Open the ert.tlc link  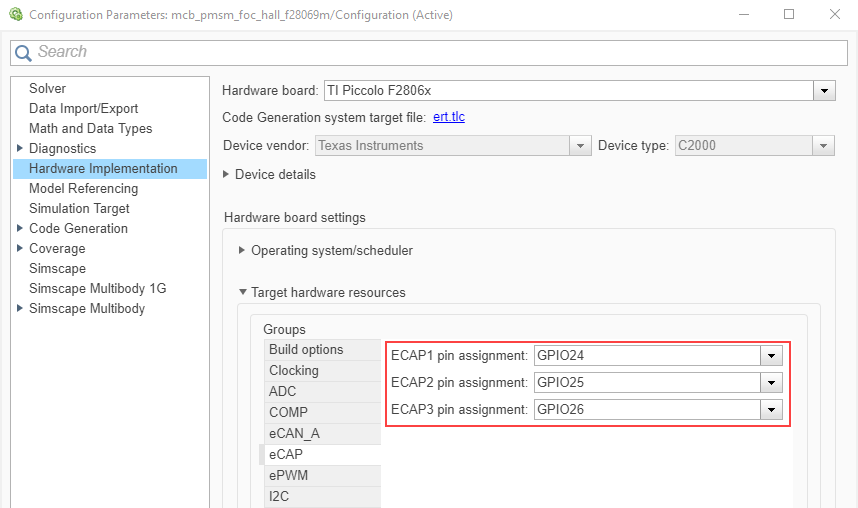tap(448, 117)
